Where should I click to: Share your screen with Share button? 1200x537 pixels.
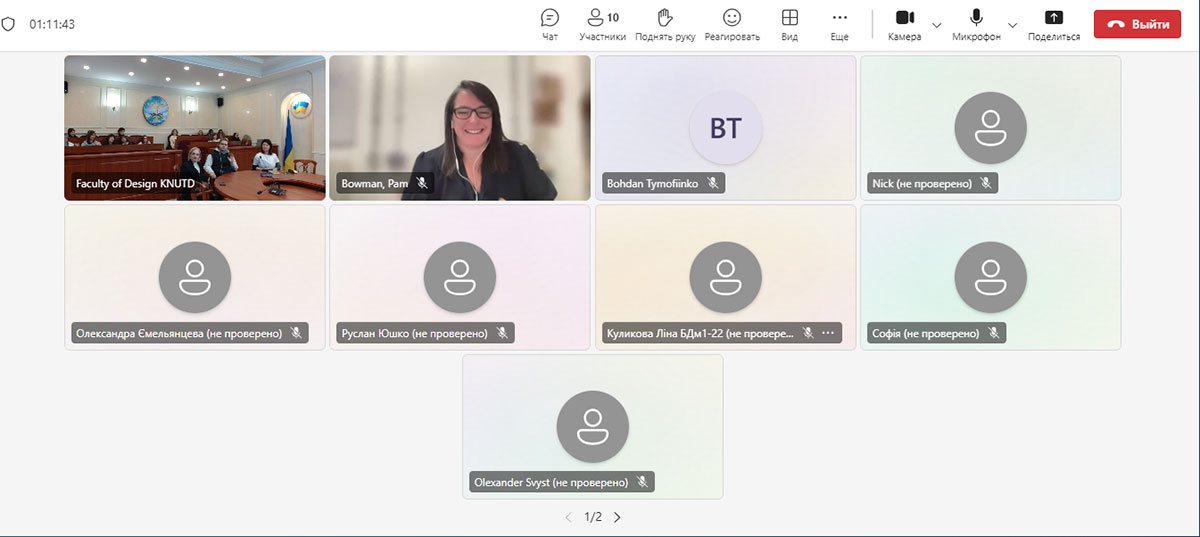[x=1054, y=24]
